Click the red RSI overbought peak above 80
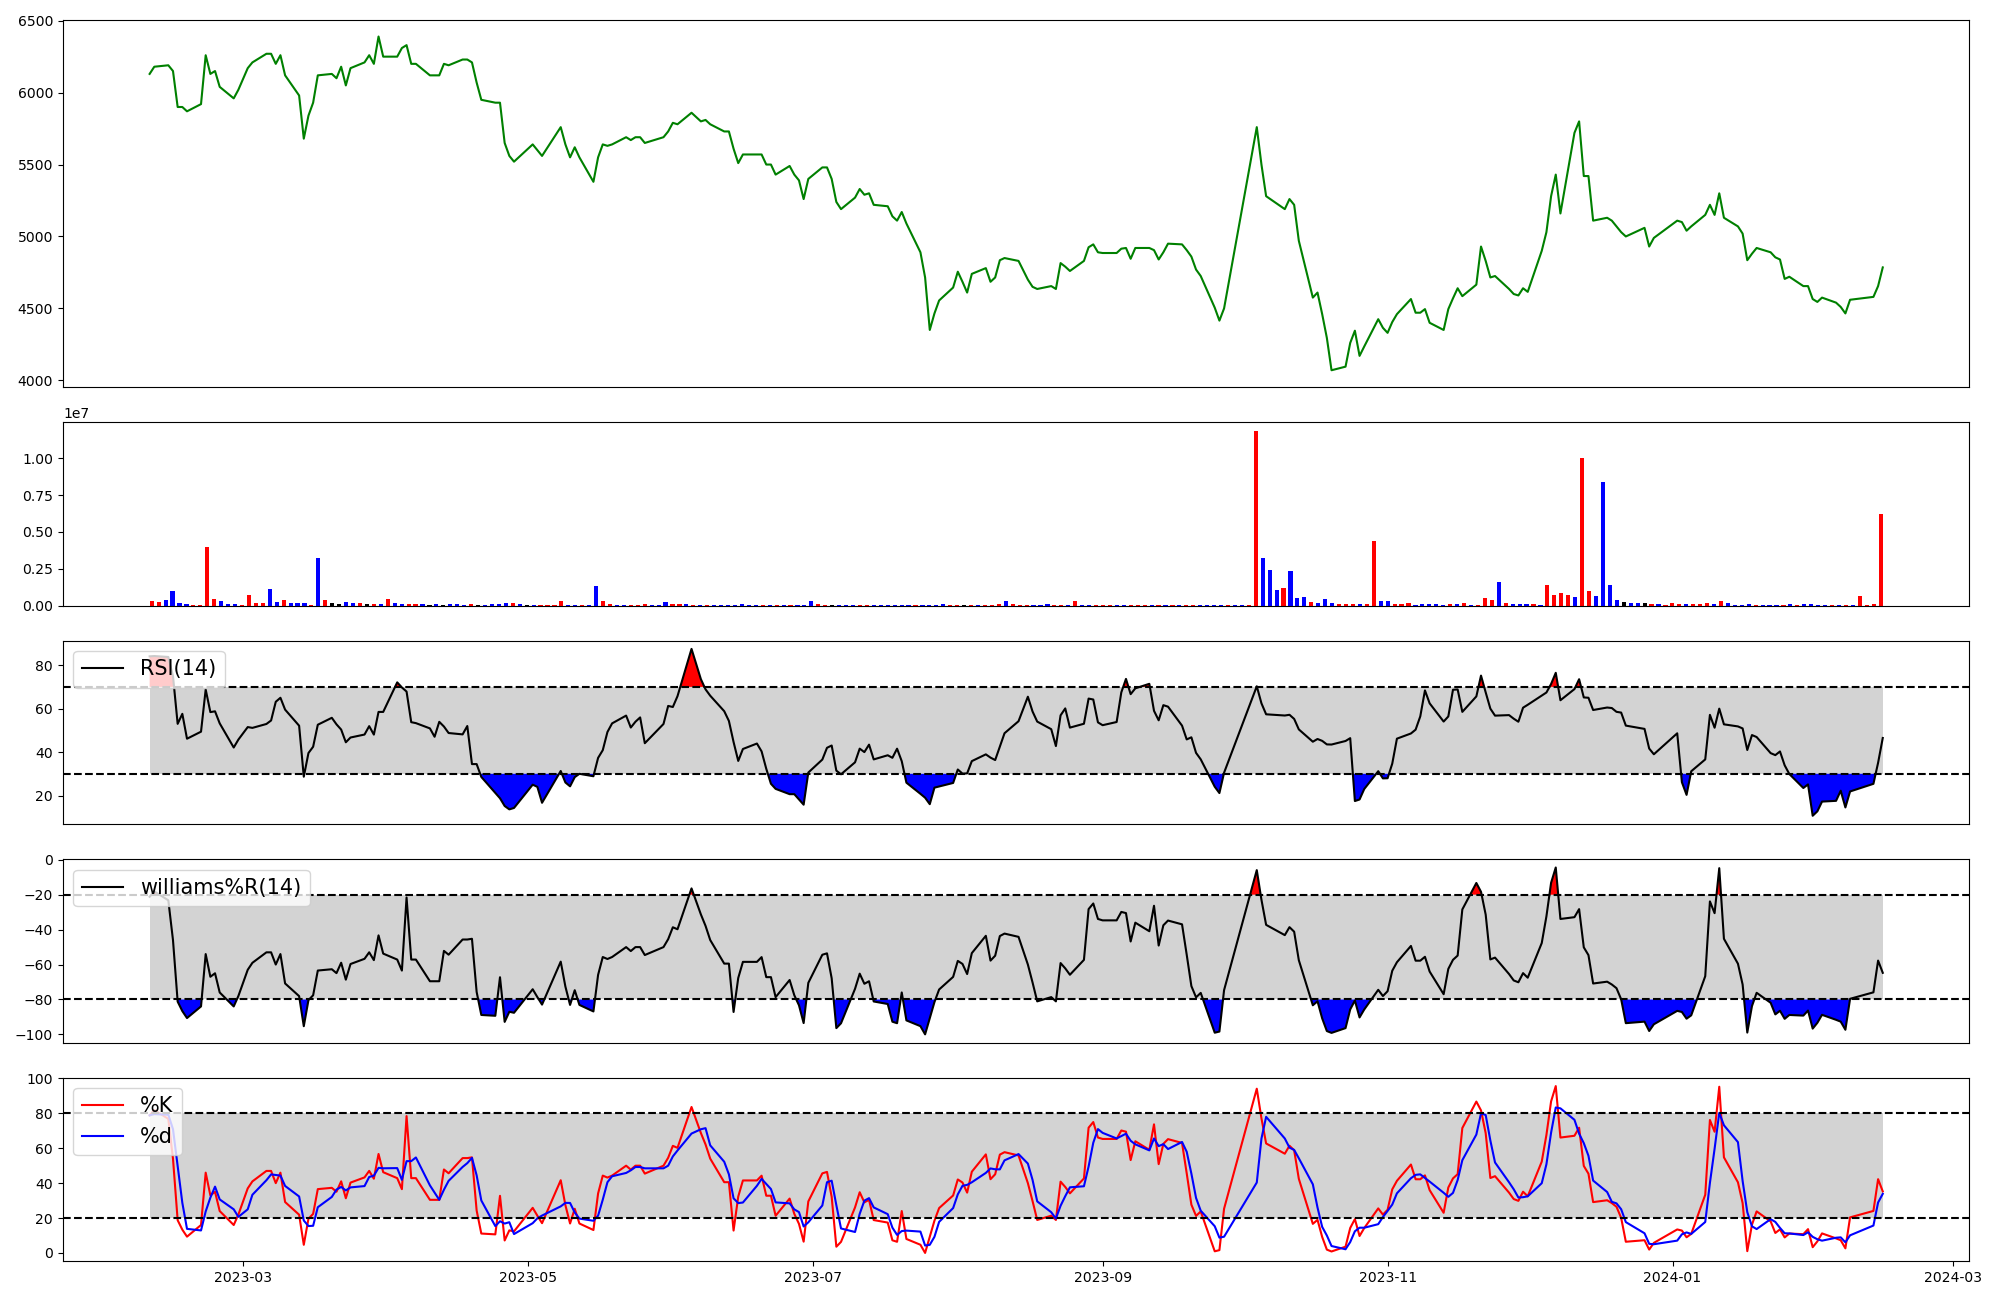Image resolution: width=2000 pixels, height=1300 pixels. coord(691,672)
